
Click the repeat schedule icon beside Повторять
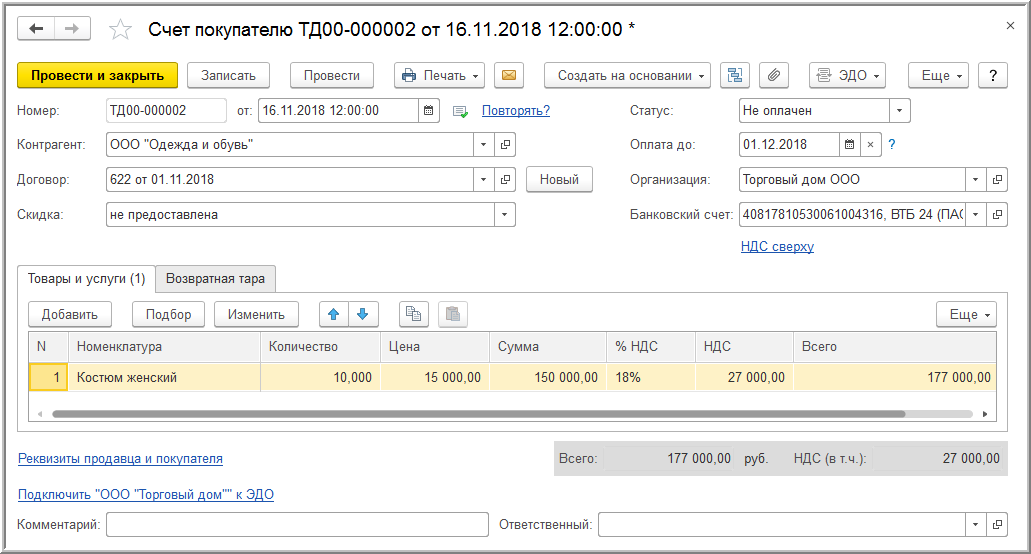[x=460, y=112]
